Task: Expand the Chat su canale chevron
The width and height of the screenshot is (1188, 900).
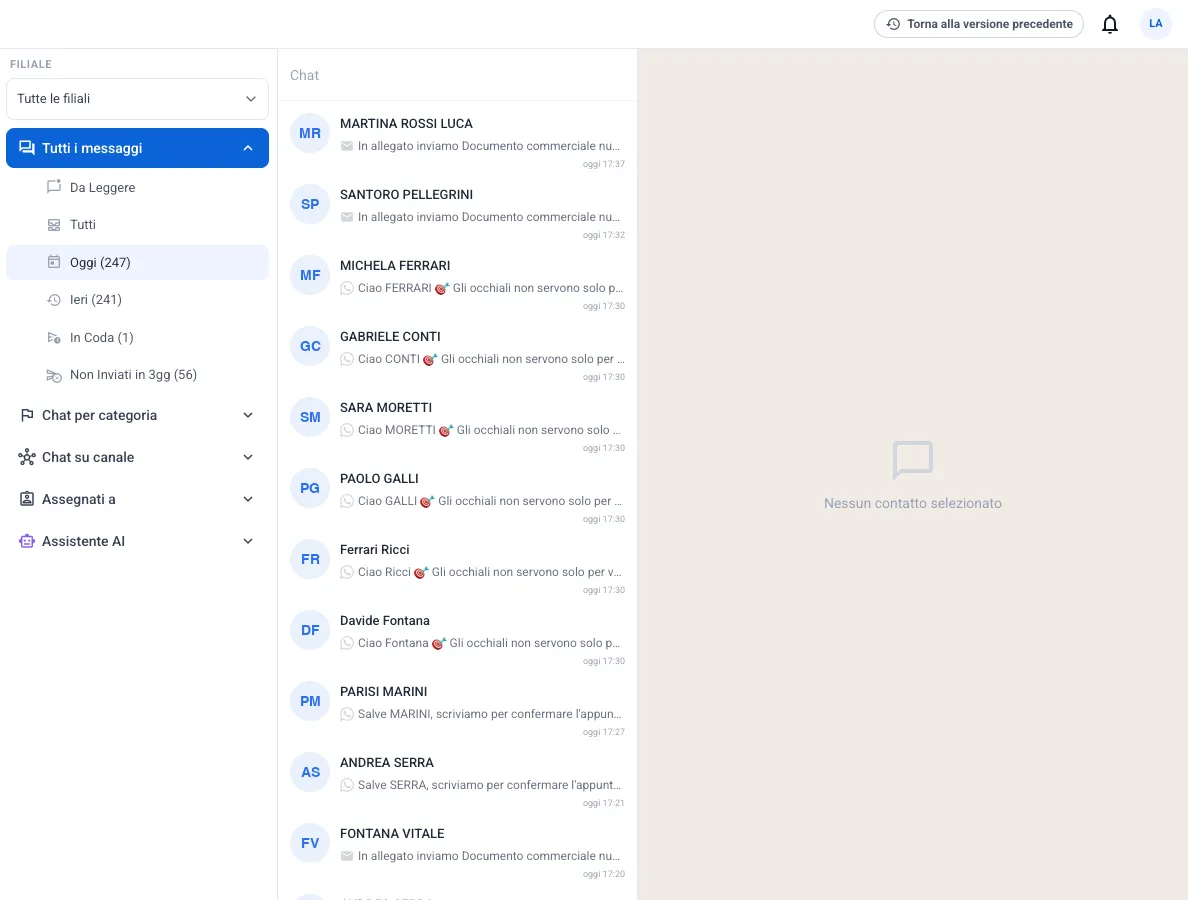Action: click(248, 457)
